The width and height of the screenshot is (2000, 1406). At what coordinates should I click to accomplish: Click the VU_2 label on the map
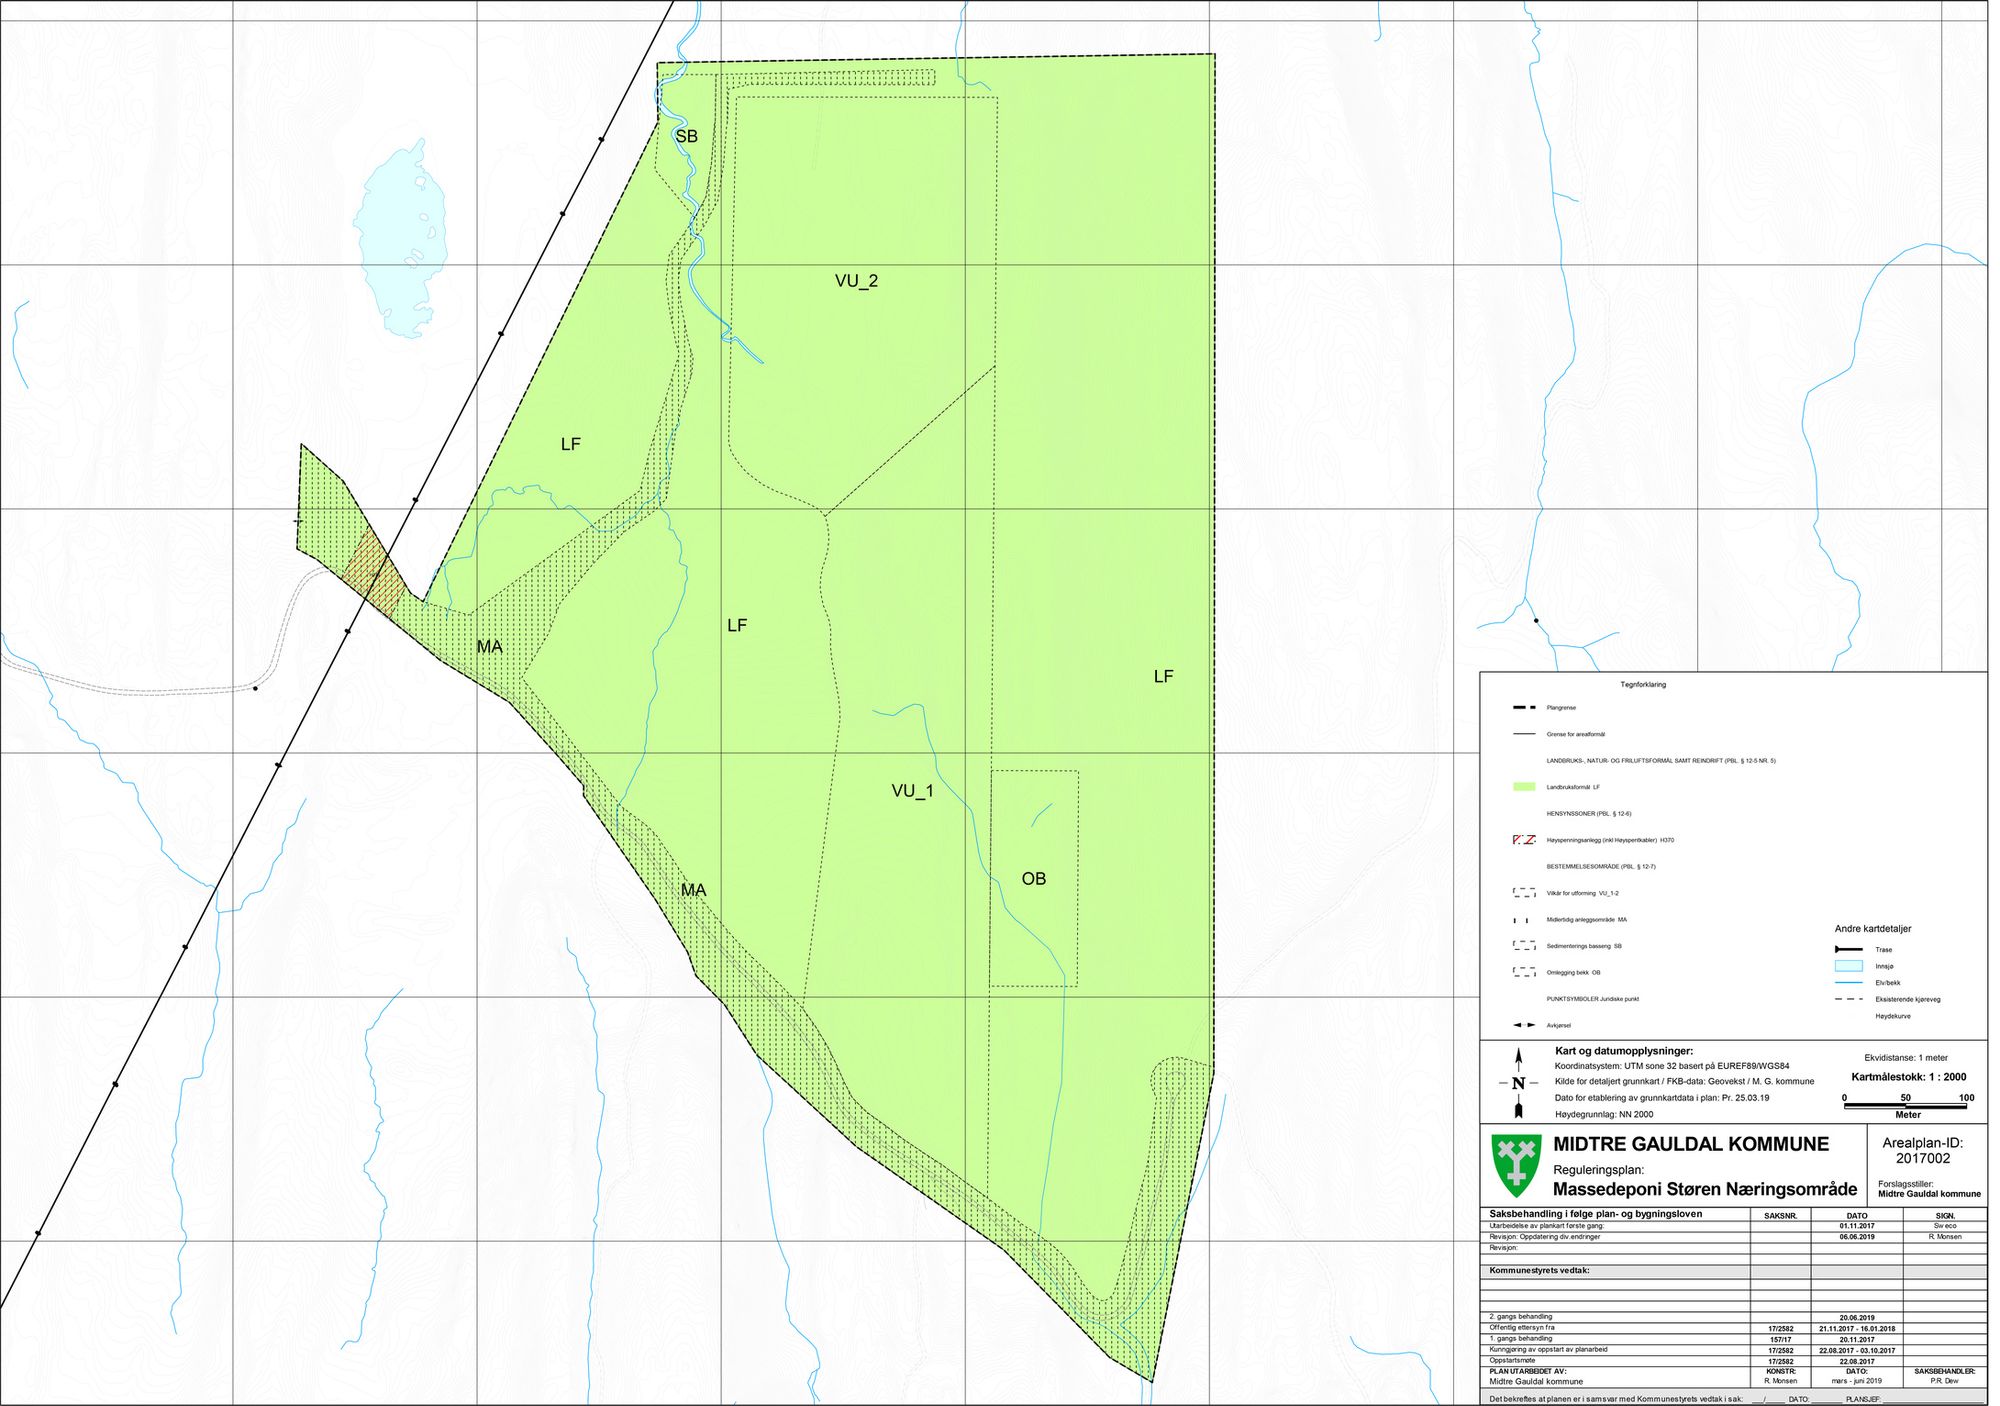[856, 281]
